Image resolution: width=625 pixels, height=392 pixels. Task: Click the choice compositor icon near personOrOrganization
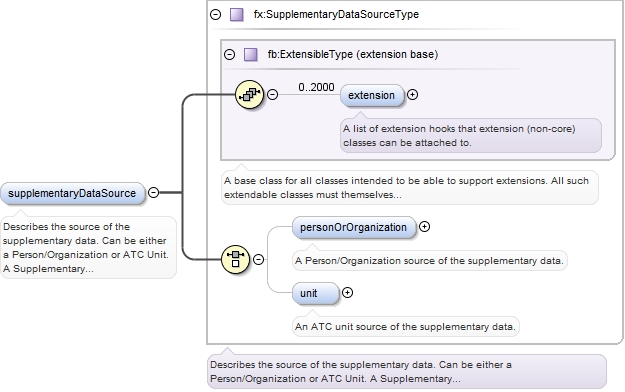pyautogui.click(x=236, y=259)
